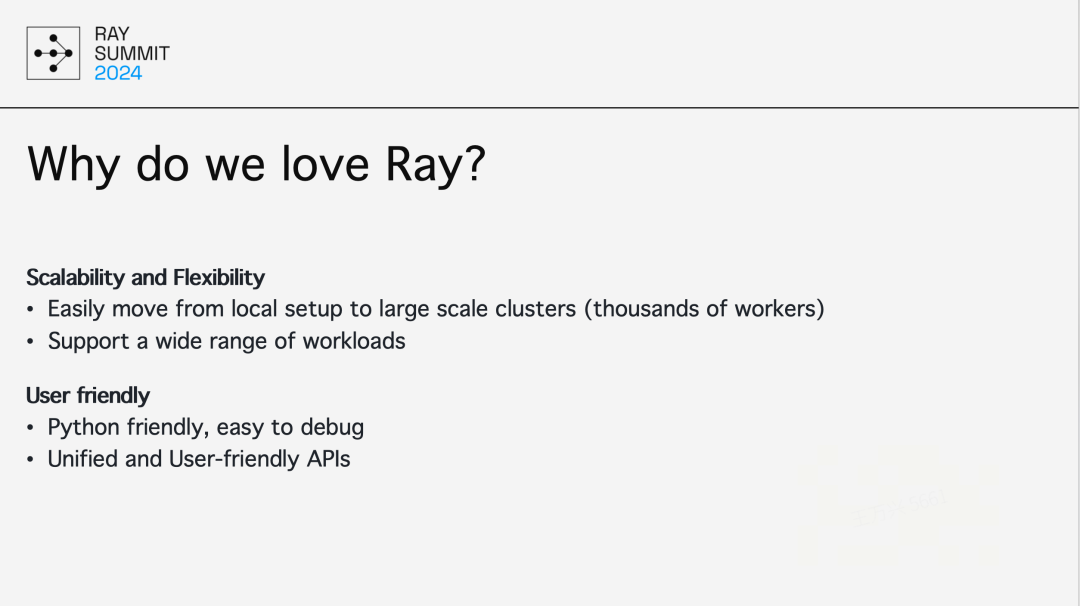The width and height of the screenshot is (1080, 606).
Task: Select "Support a wide range of workloads" bullet
Action: tap(226, 341)
